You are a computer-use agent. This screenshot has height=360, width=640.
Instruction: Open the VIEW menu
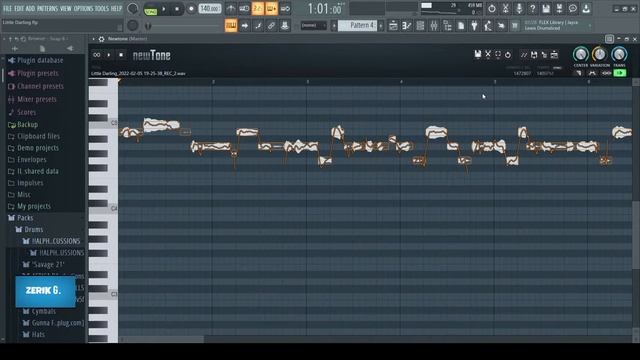click(x=66, y=8)
